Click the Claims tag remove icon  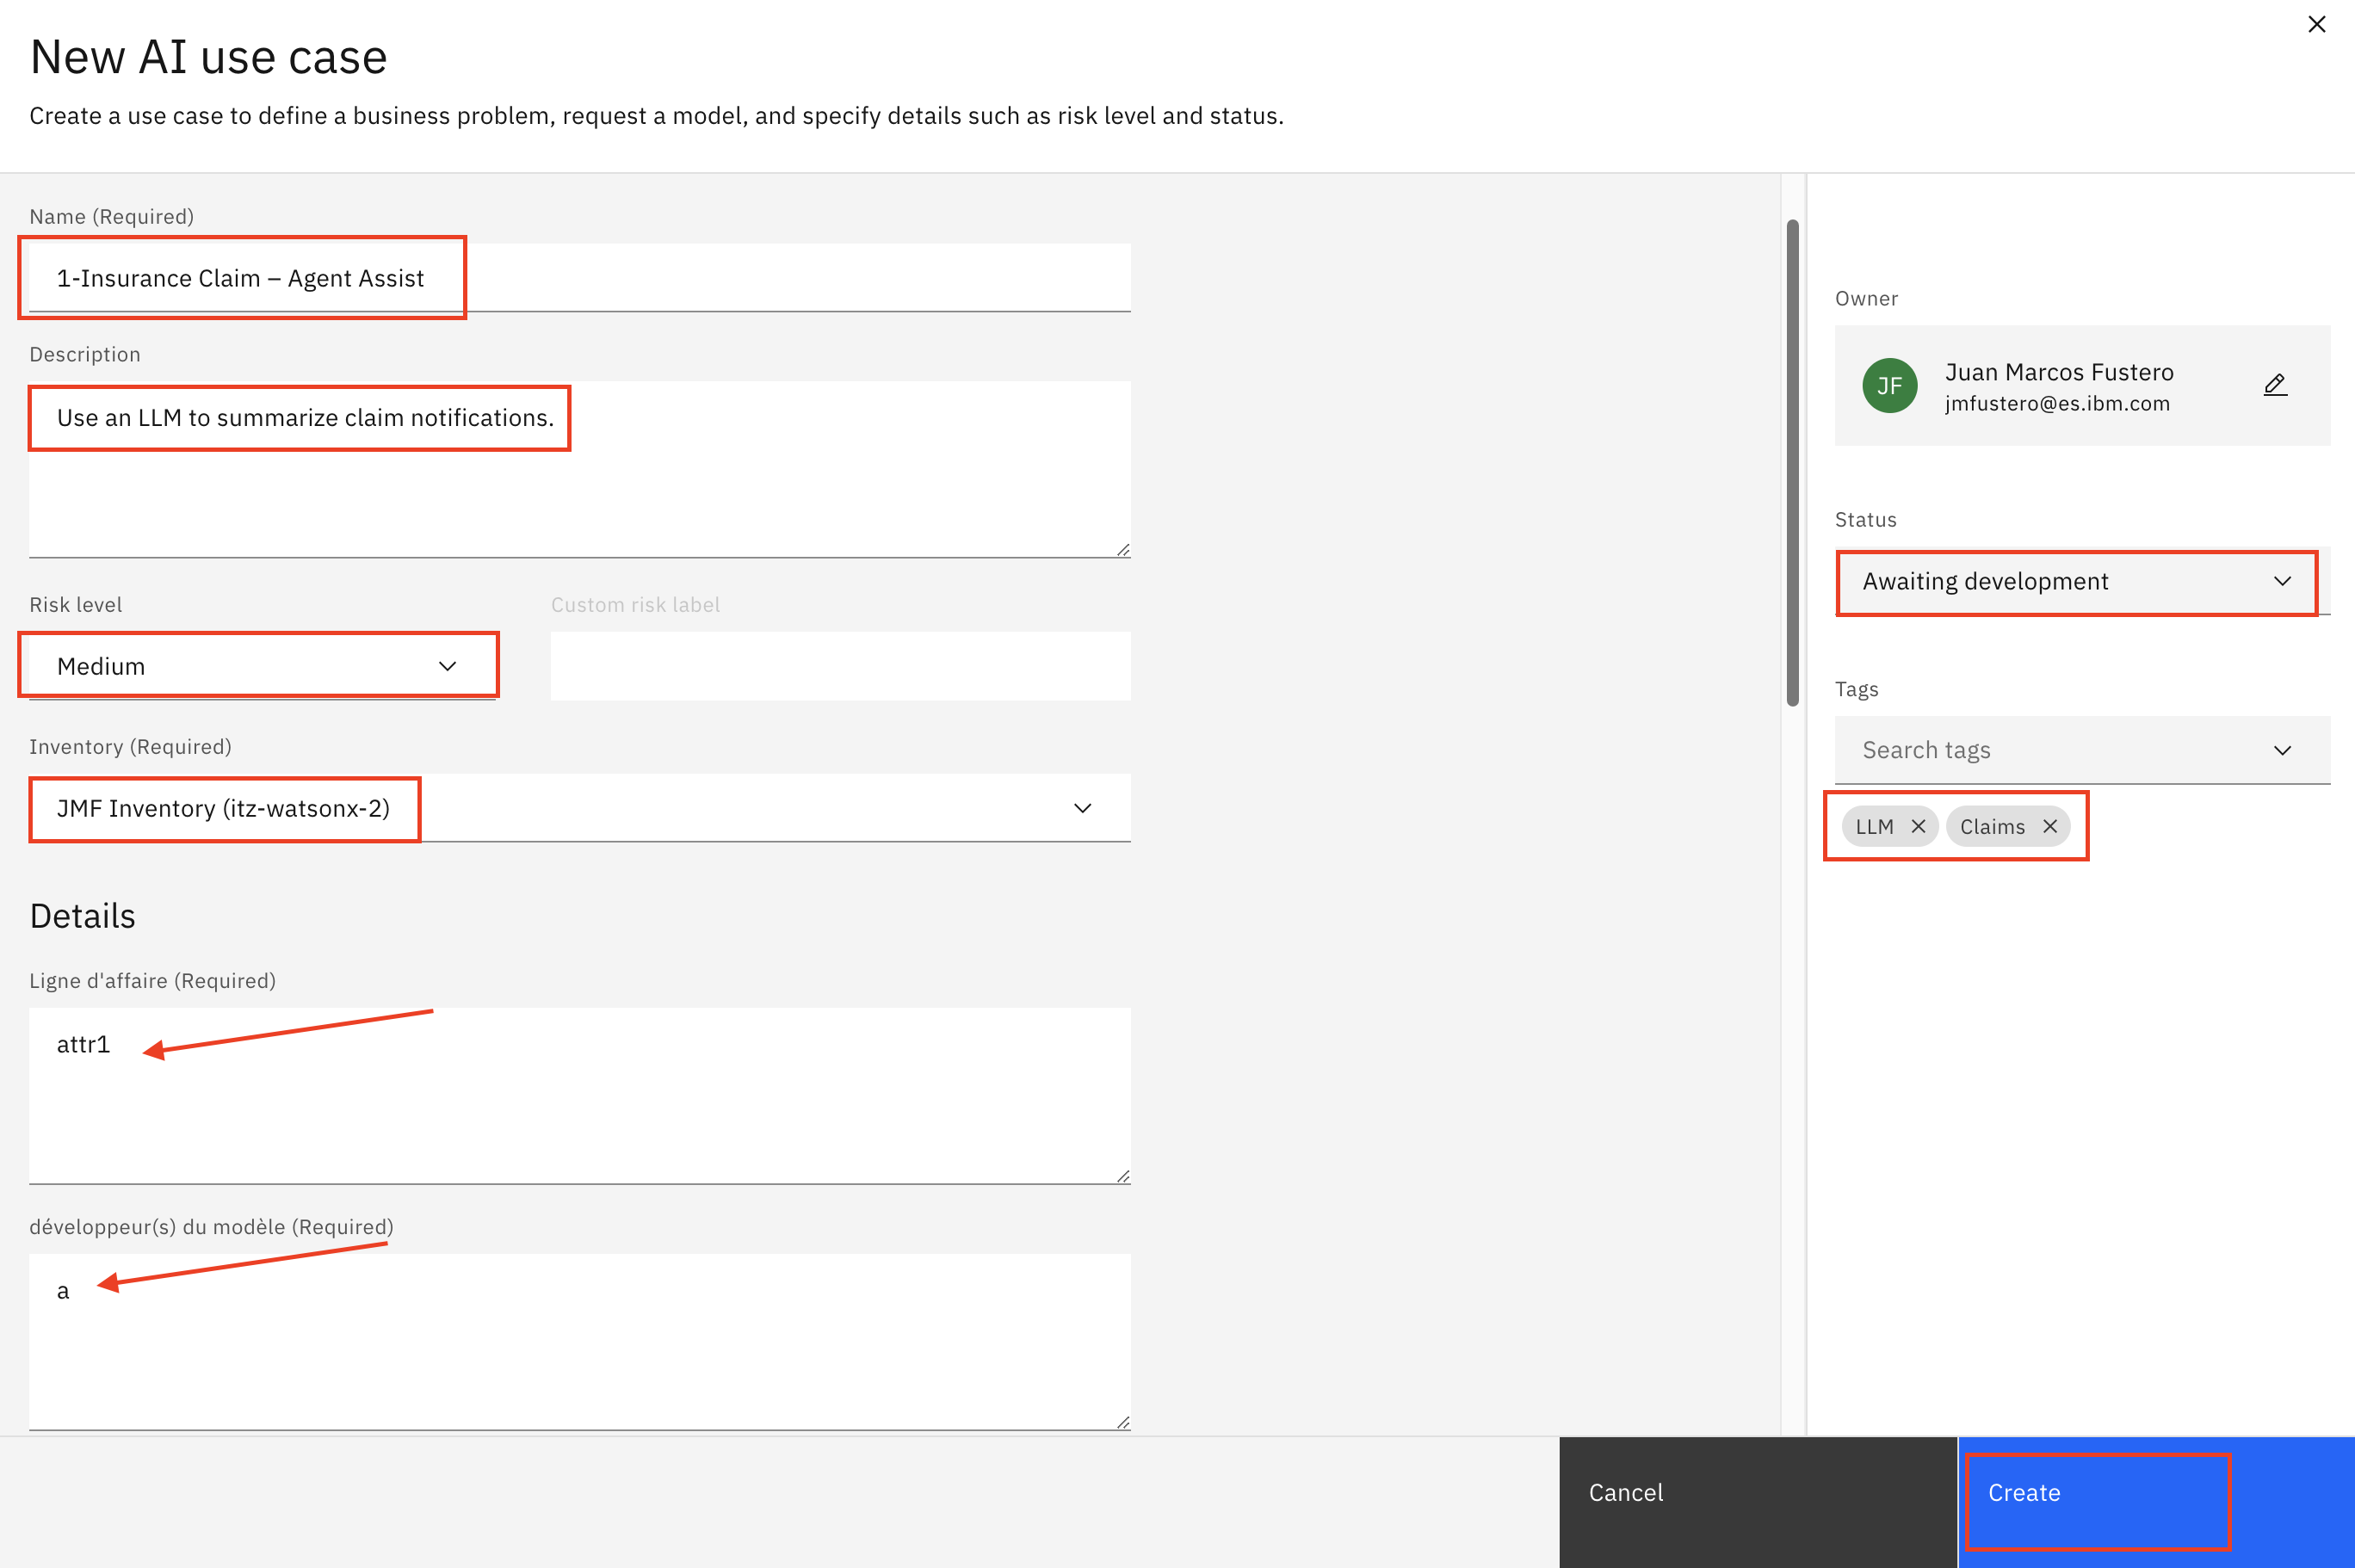tap(2049, 824)
